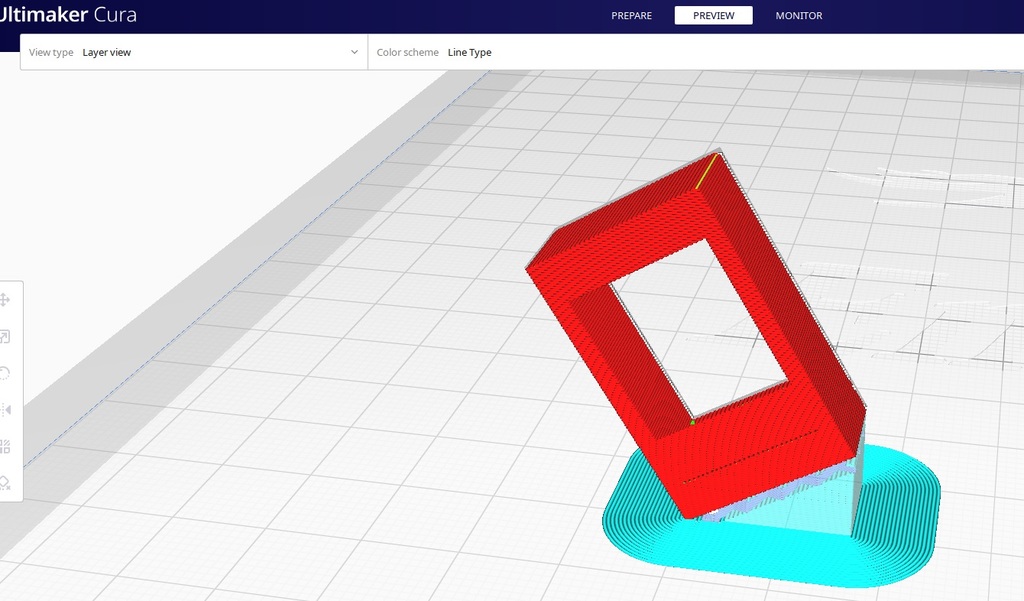Screen dimensions: 1024x601
Task: Click the active PREVIEW stage button
Action: click(x=713, y=15)
